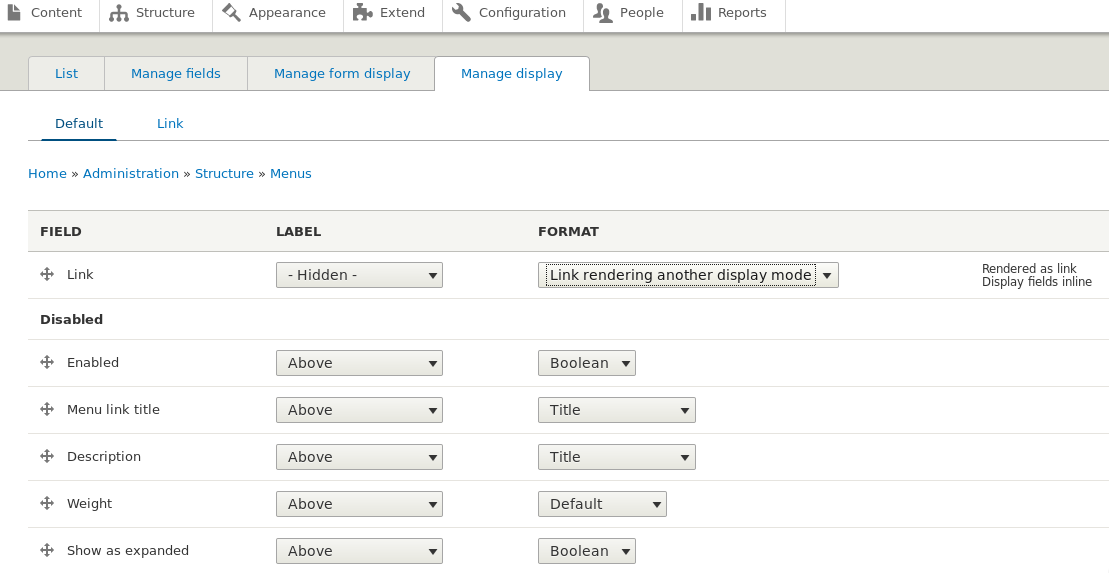The image size is (1109, 573).
Task: Open the Link format dropdown
Action: click(x=688, y=275)
